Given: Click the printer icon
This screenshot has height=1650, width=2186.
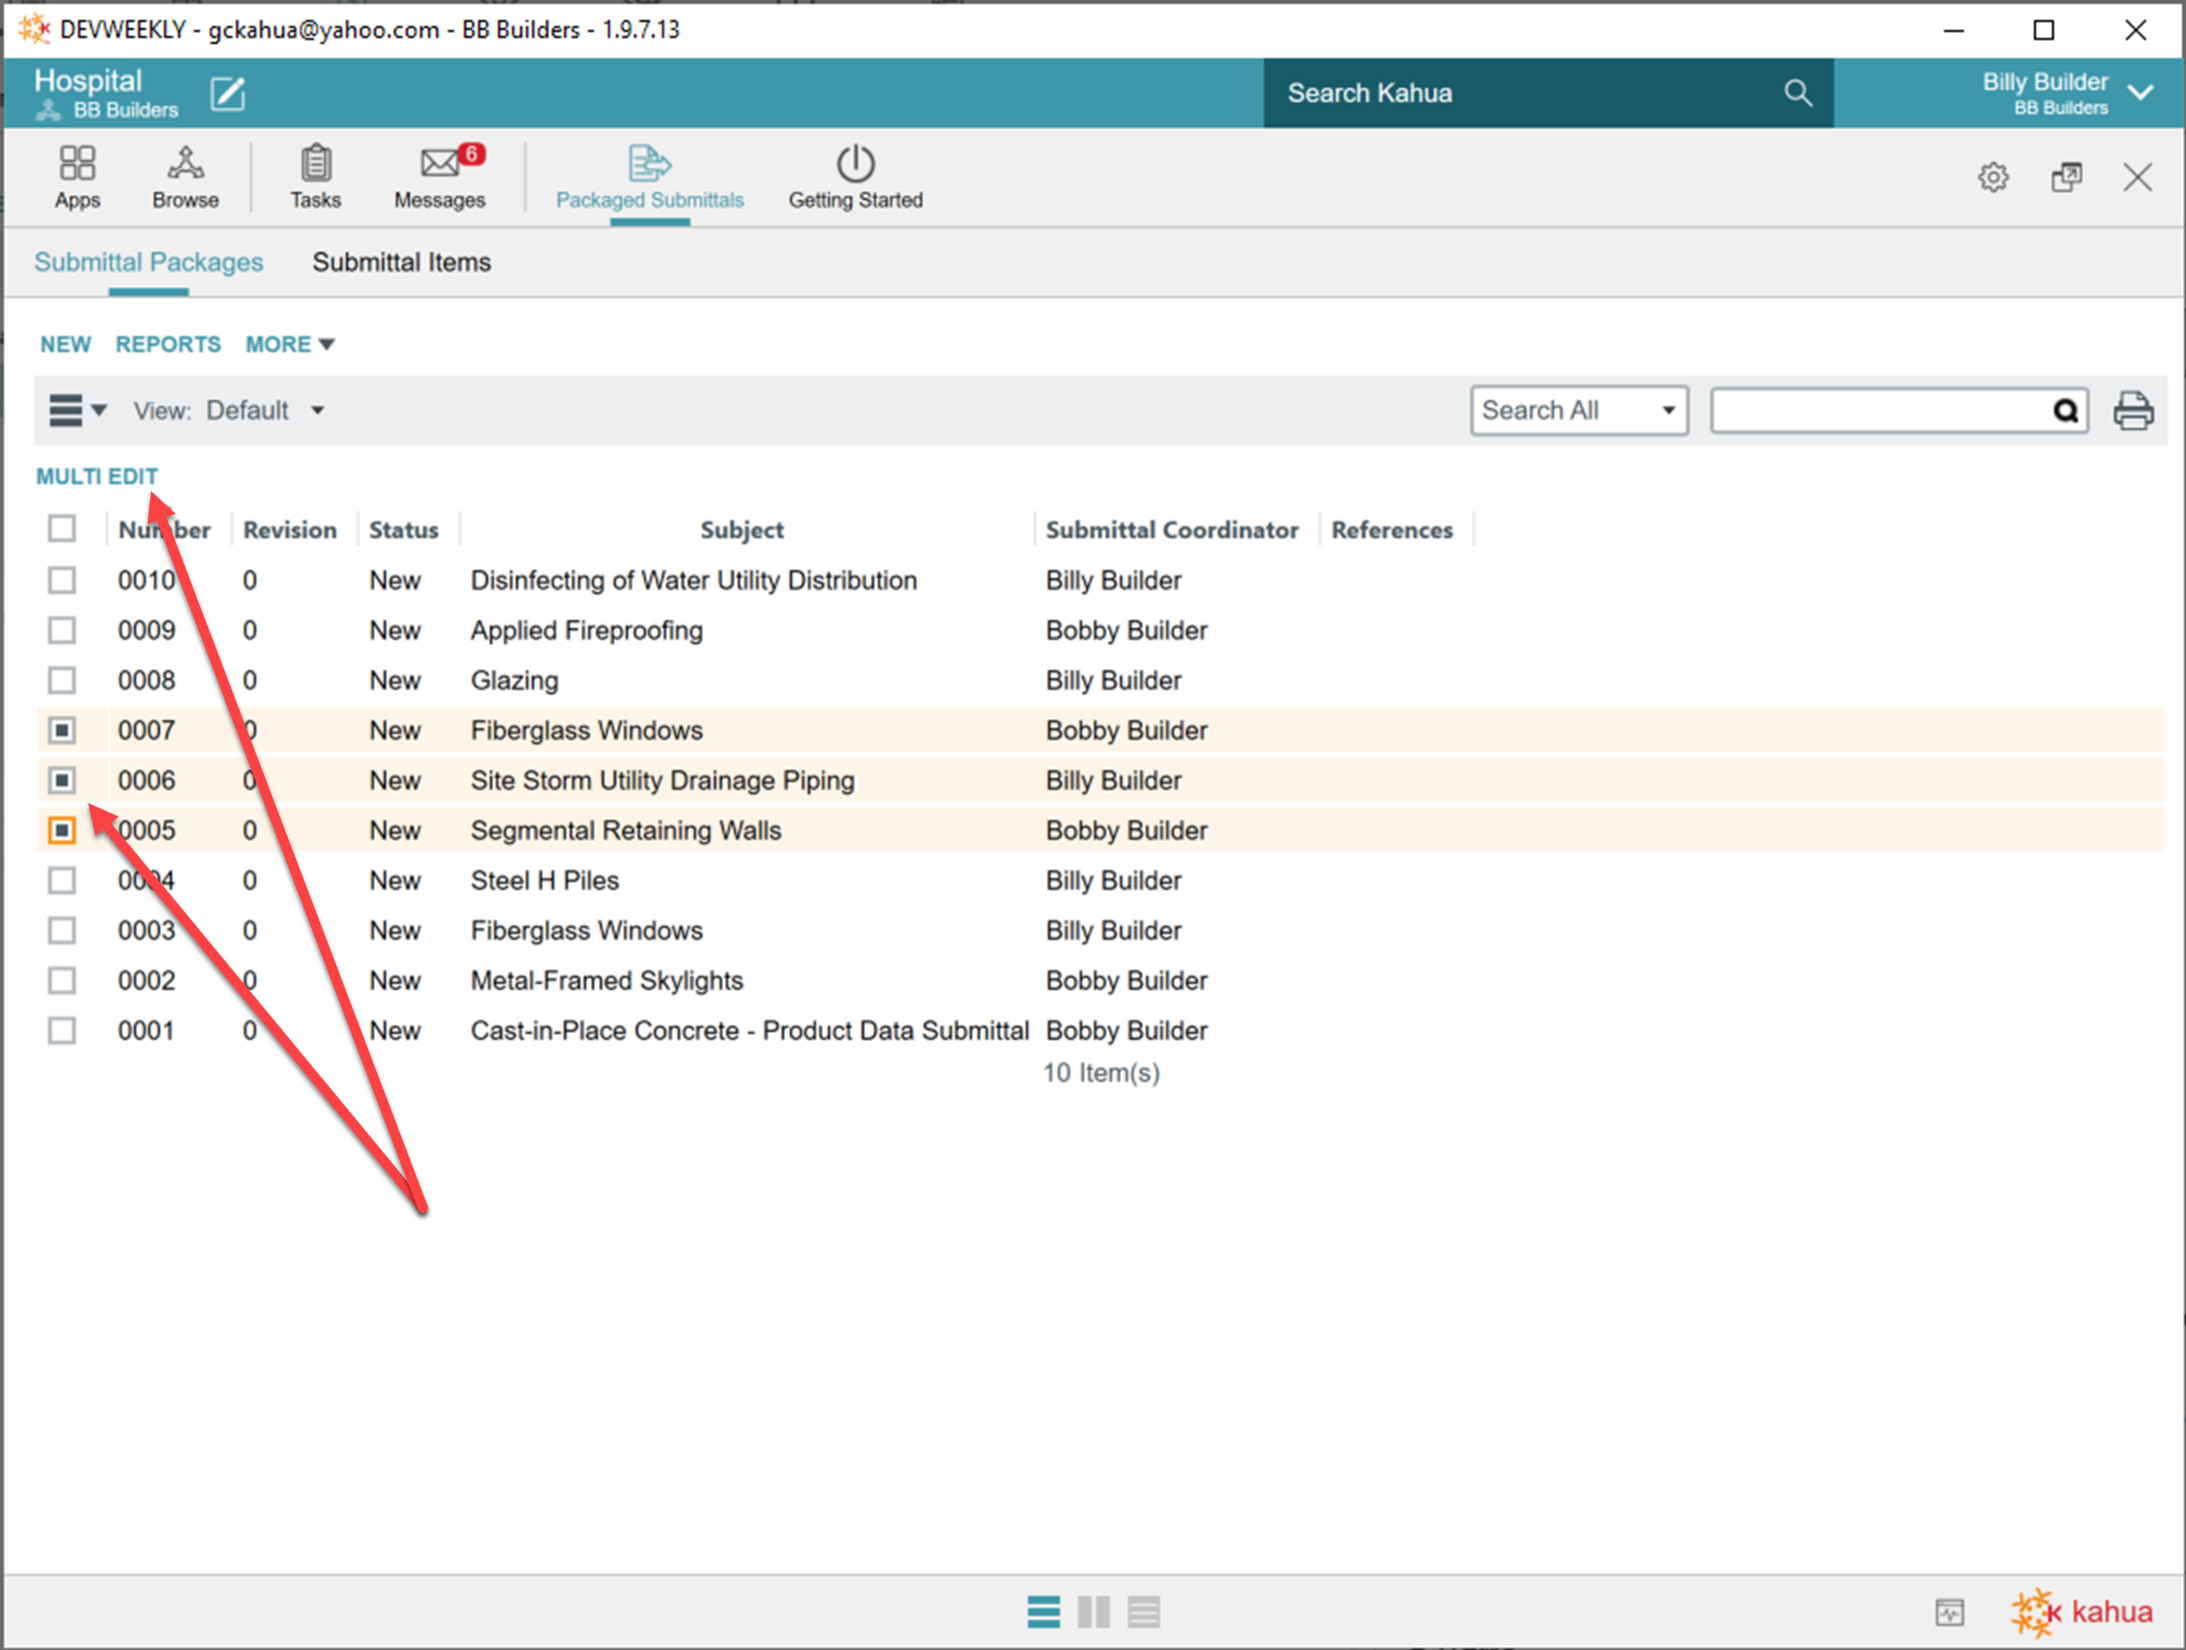Looking at the screenshot, I should [x=2132, y=411].
